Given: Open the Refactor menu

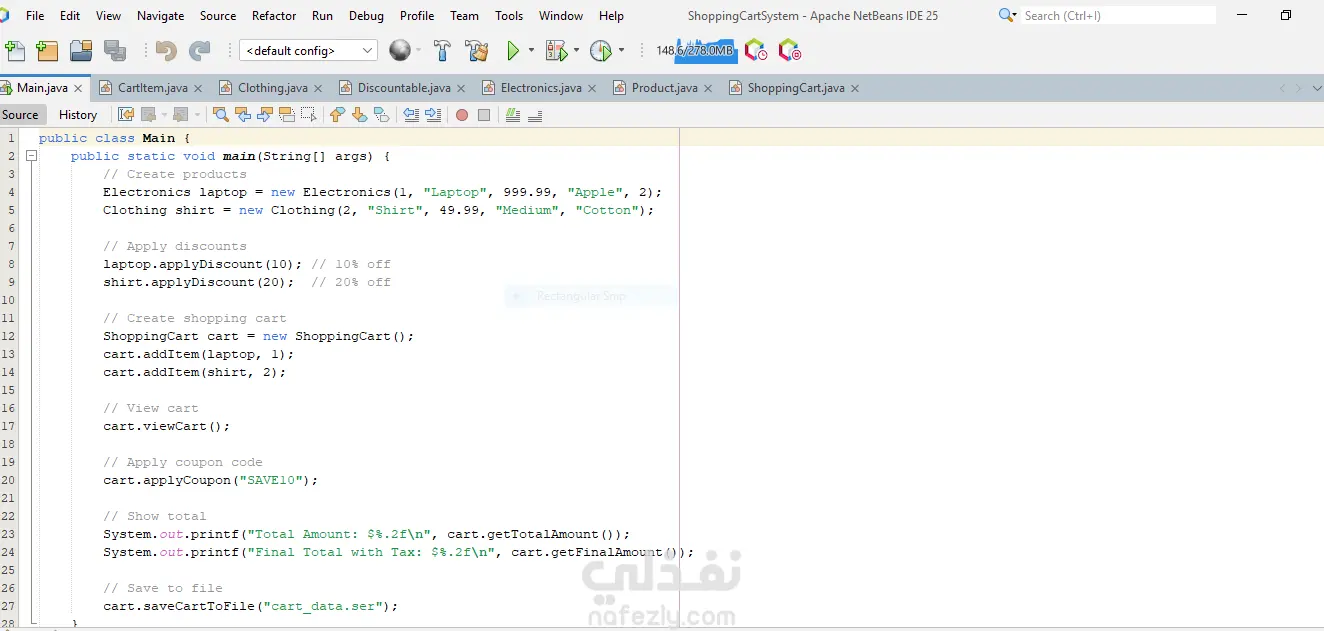Looking at the screenshot, I should pyautogui.click(x=274, y=16).
